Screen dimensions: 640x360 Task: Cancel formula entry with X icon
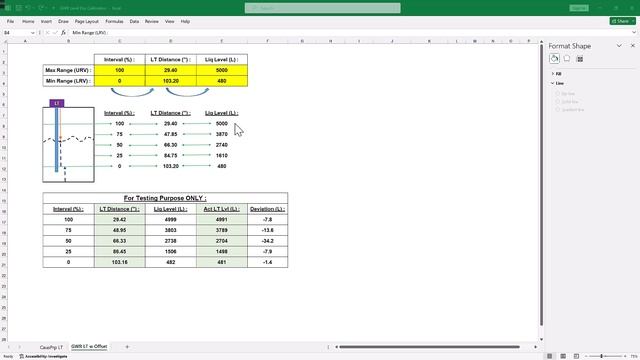(x=47, y=33)
